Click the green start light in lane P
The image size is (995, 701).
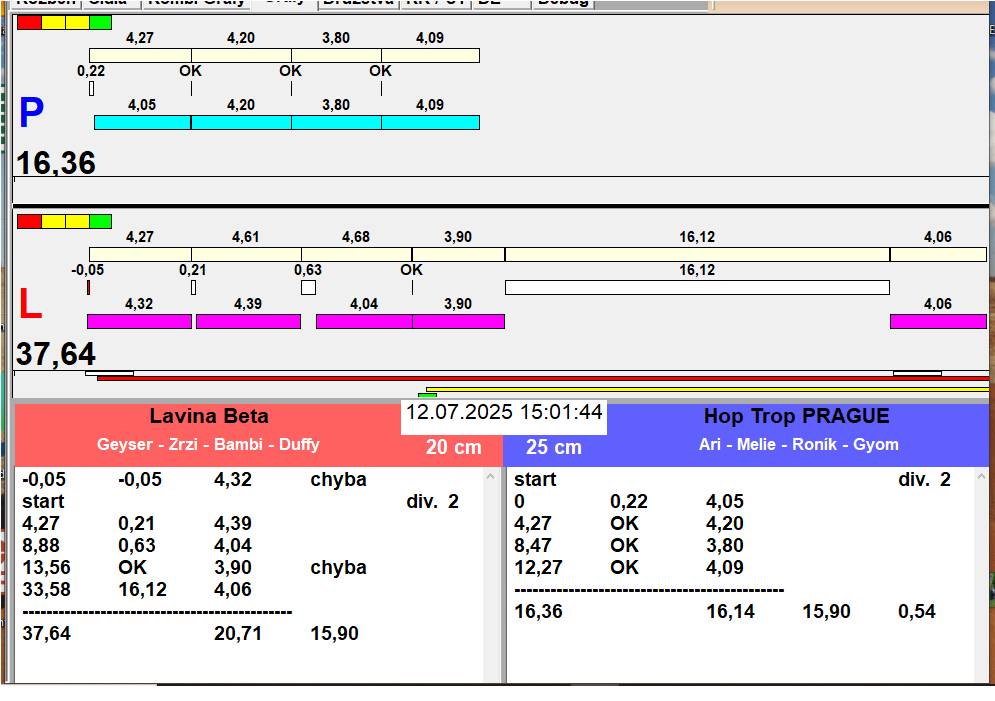[100, 23]
